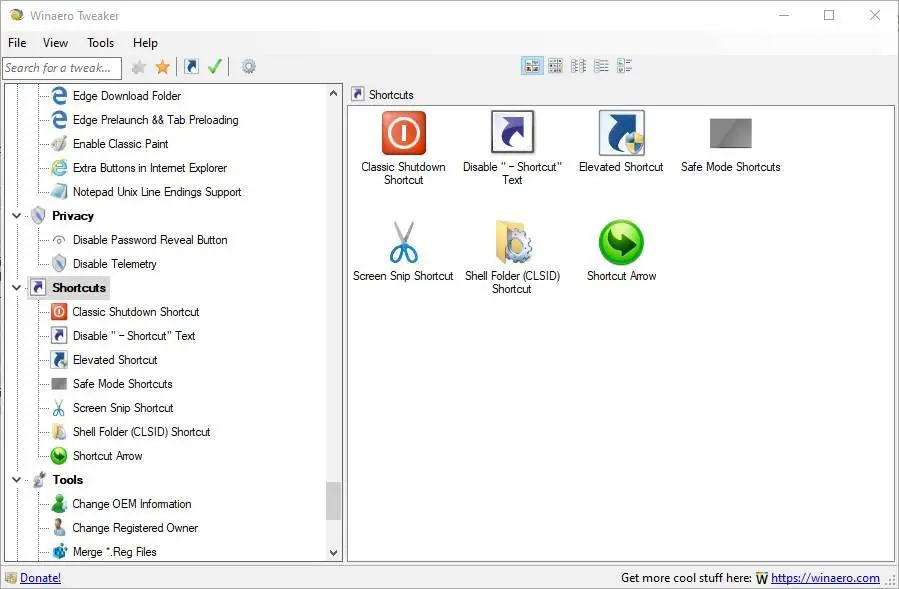Viewport: 899px width, 589px height.
Task: Open Safe Mode Shortcuts large icon
Action: [x=730, y=133]
